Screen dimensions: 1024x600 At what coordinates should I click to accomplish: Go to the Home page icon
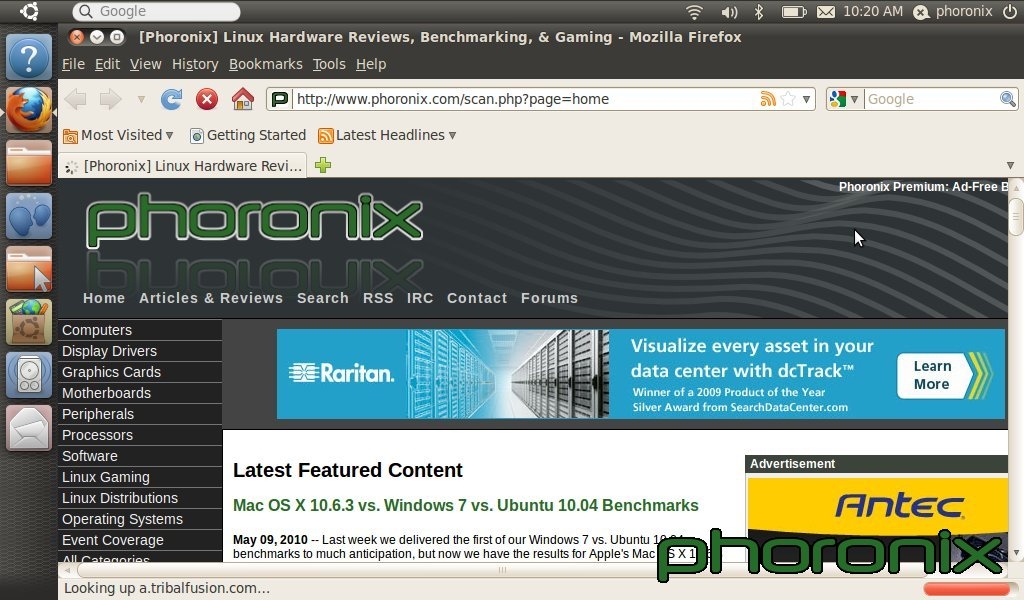pos(242,99)
